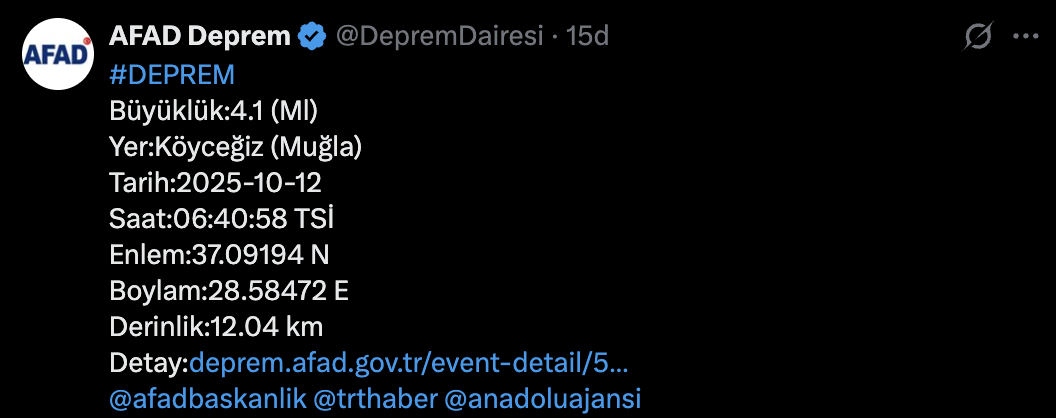This screenshot has width=1056, height=418.
Task: Open the three-dot more options menu
Action: pyautogui.click(x=1026, y=38)
